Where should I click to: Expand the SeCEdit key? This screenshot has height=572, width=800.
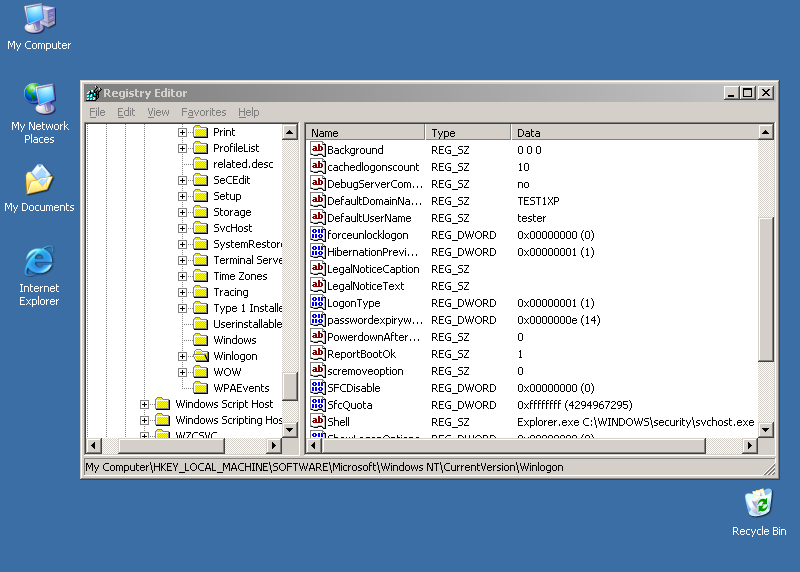182,180
